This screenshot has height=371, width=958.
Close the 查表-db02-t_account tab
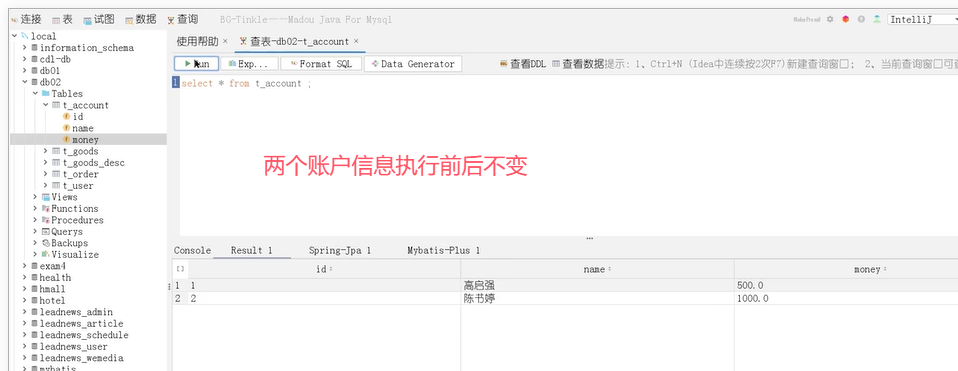(x=356, y=42)
